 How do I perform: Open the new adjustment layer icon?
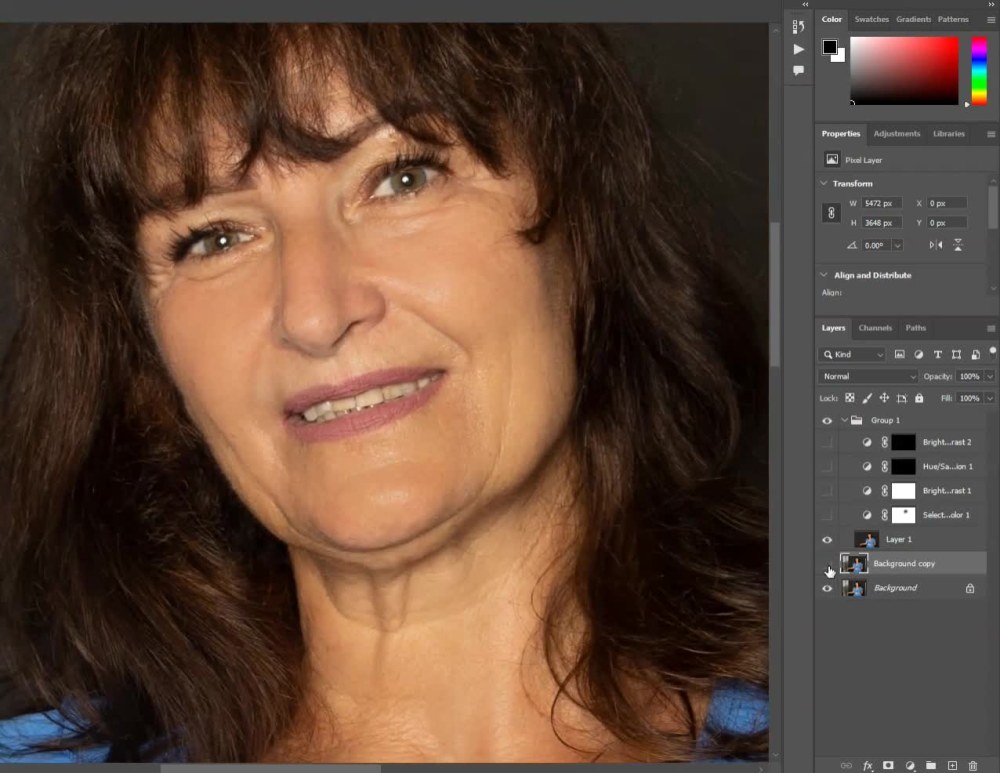click(909, 765)
